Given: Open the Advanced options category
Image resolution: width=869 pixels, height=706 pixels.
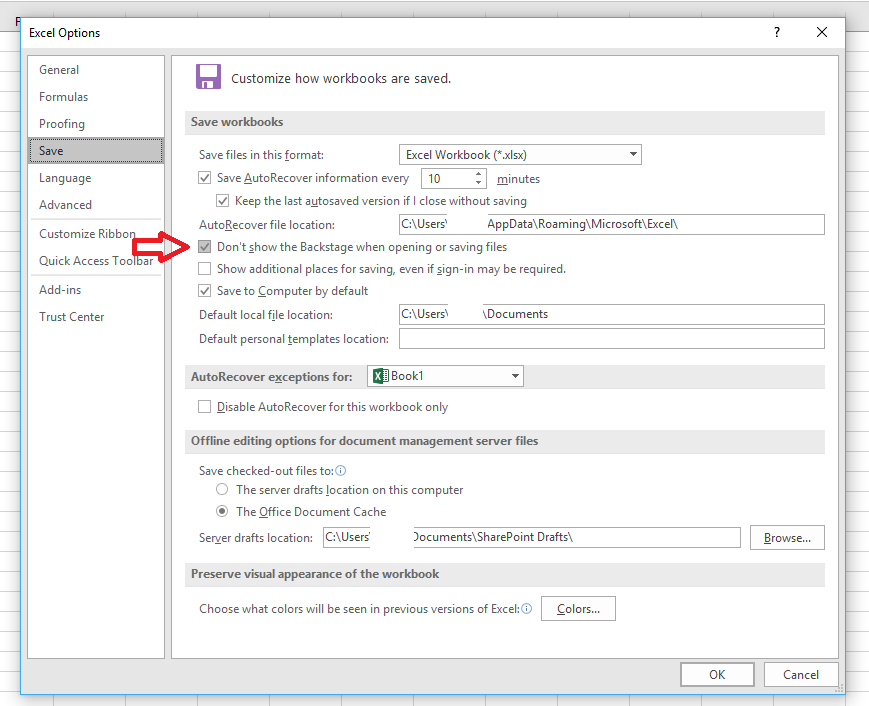Looking at the screenshot, I should tap(96, 204).
